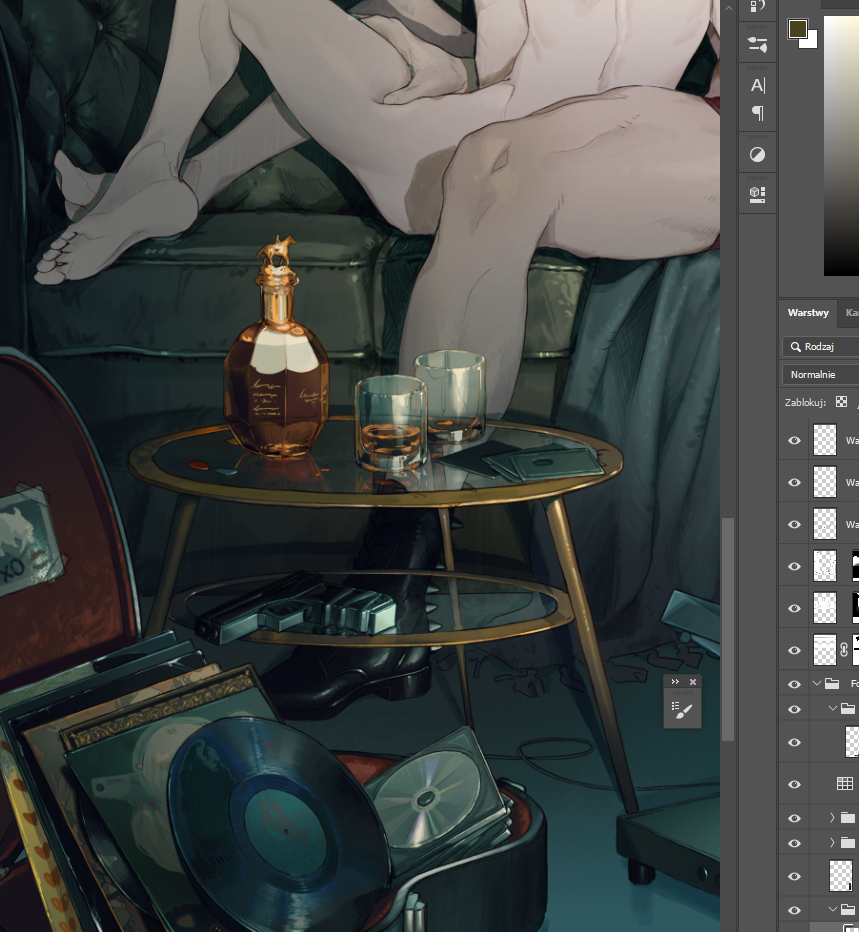The height and width of the screenshot is (932, 859).
Task: Expand the first collapsed folder group
Action: coord(832,818)
